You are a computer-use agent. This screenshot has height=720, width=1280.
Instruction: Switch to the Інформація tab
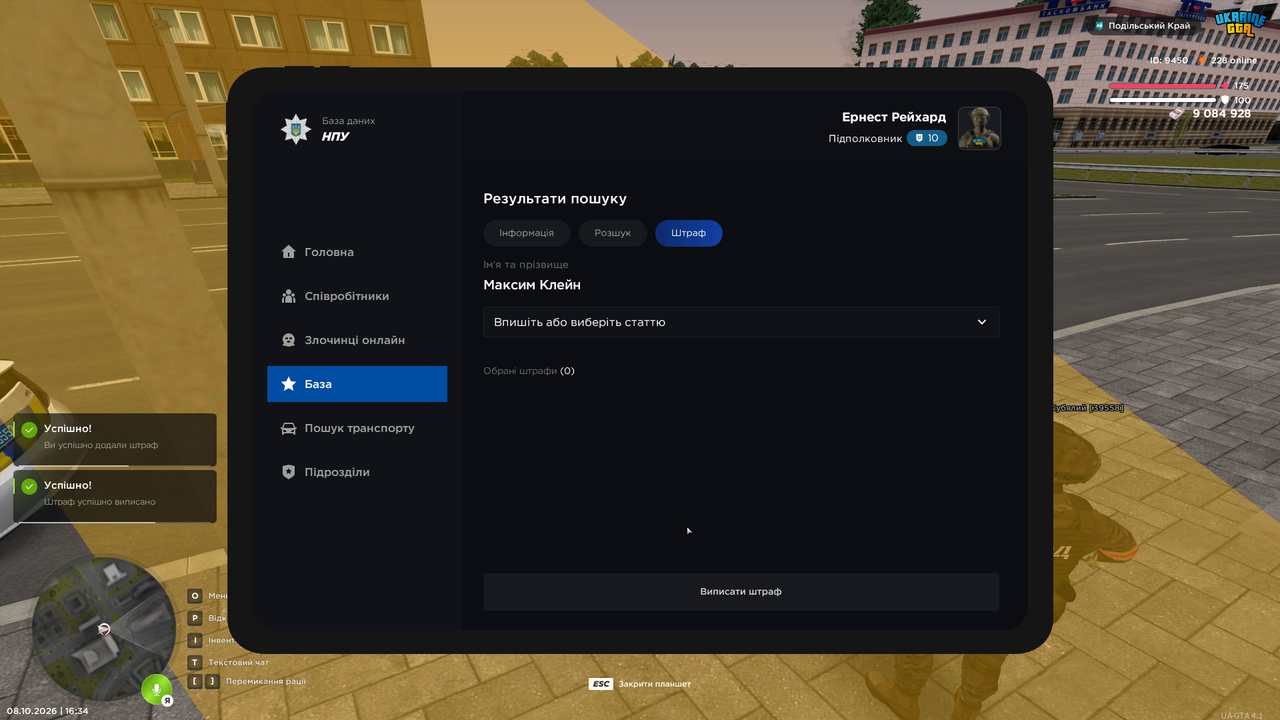[x=527, y=233]
